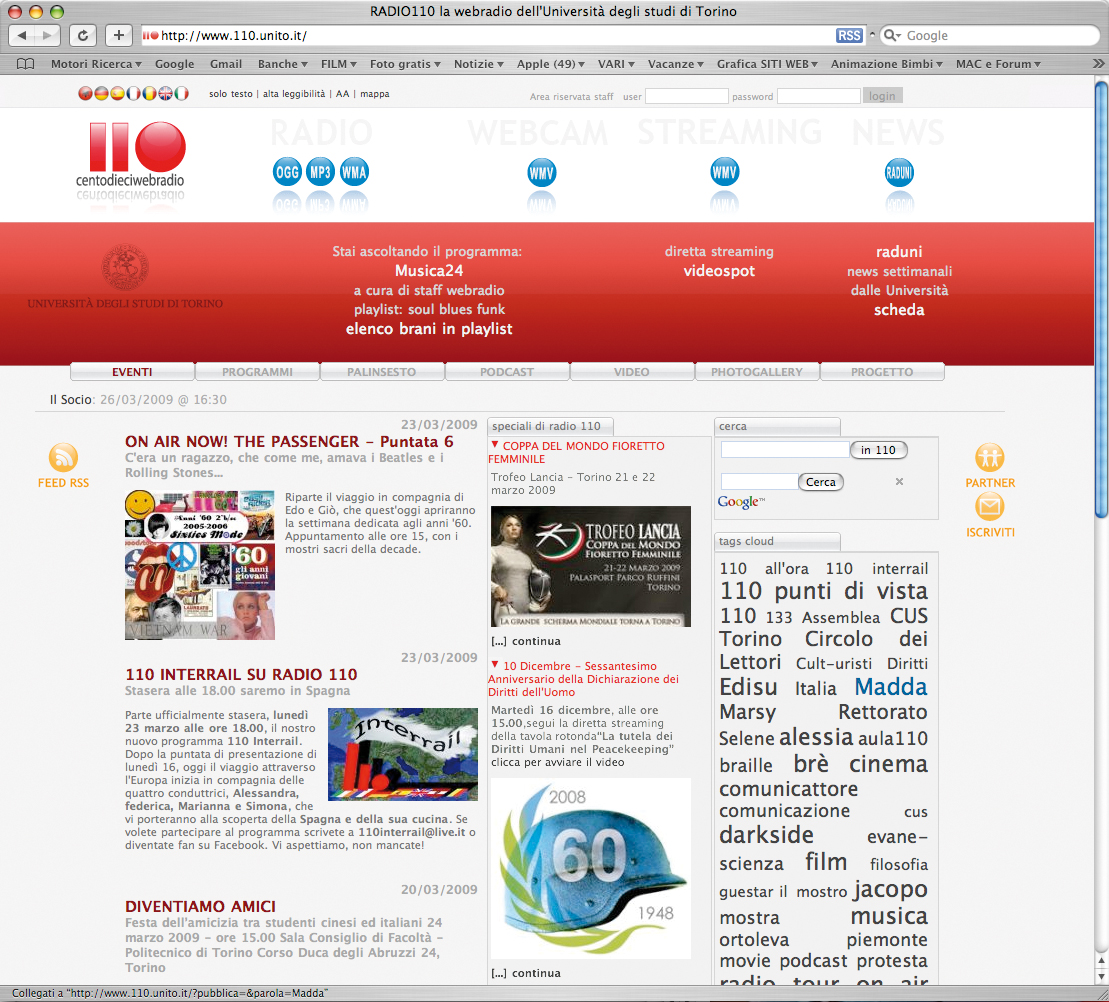This screenshot has width=1109, height=1002.
Task: Expand the Grafica SITI WEB bookmarks menu
Action: (x=767, y=64)
